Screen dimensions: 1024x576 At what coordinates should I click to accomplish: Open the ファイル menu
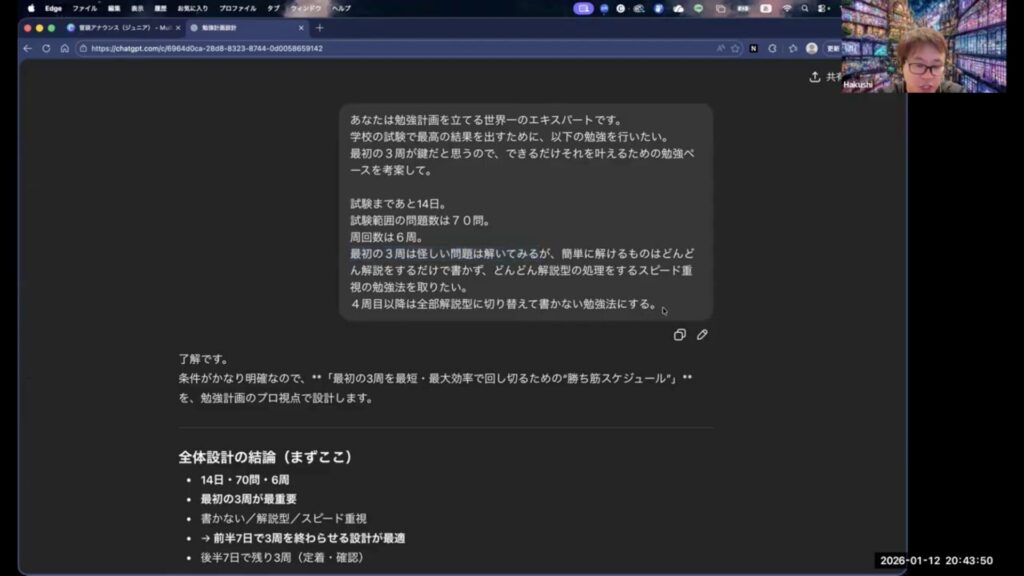coord(84,8)
